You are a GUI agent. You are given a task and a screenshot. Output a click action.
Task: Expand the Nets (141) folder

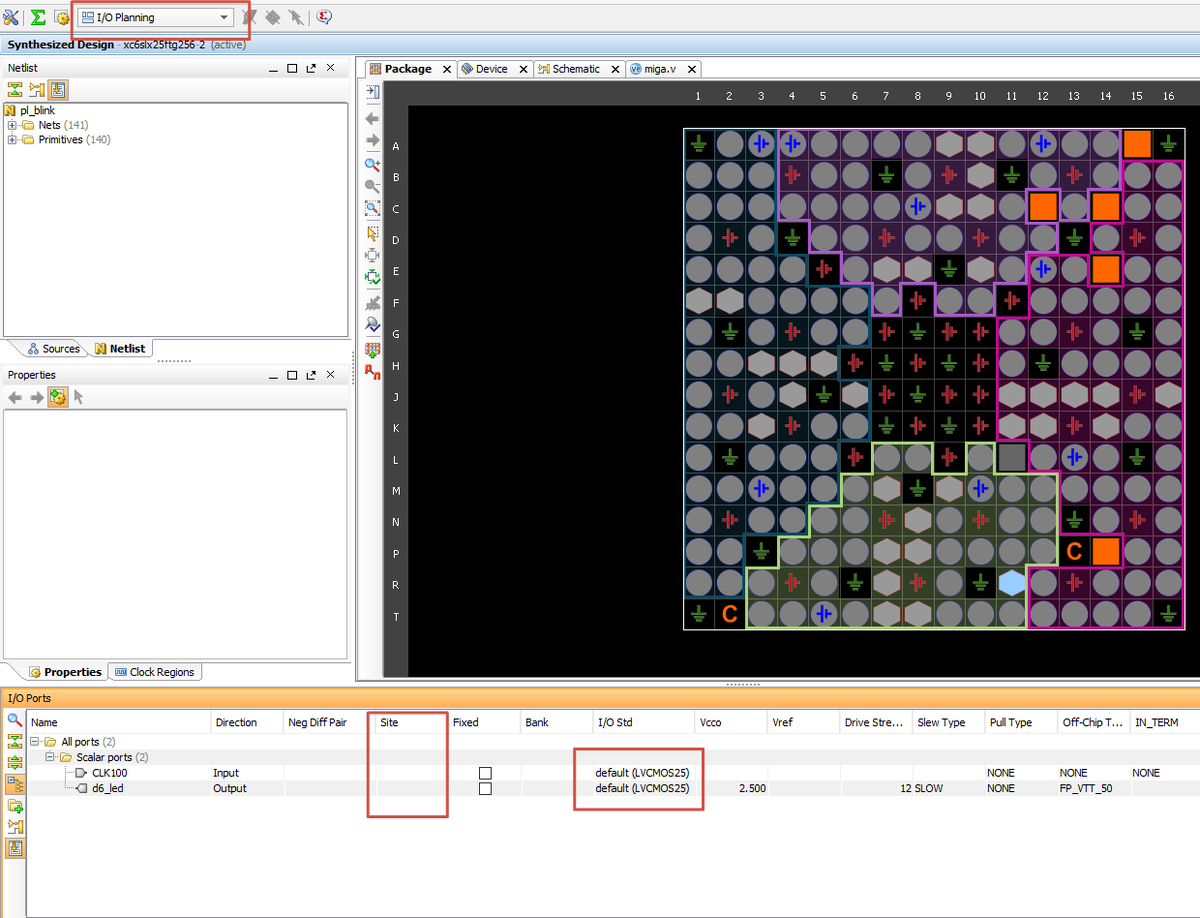coord(12,125)
